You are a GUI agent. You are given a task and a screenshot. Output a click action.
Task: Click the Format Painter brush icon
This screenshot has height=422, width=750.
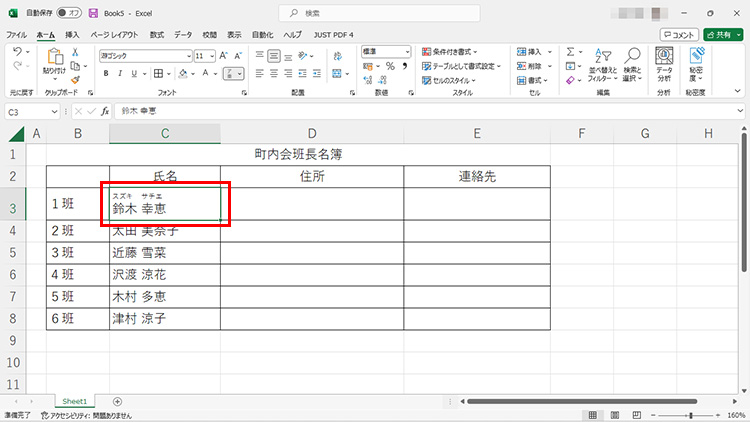coord(75,80)
